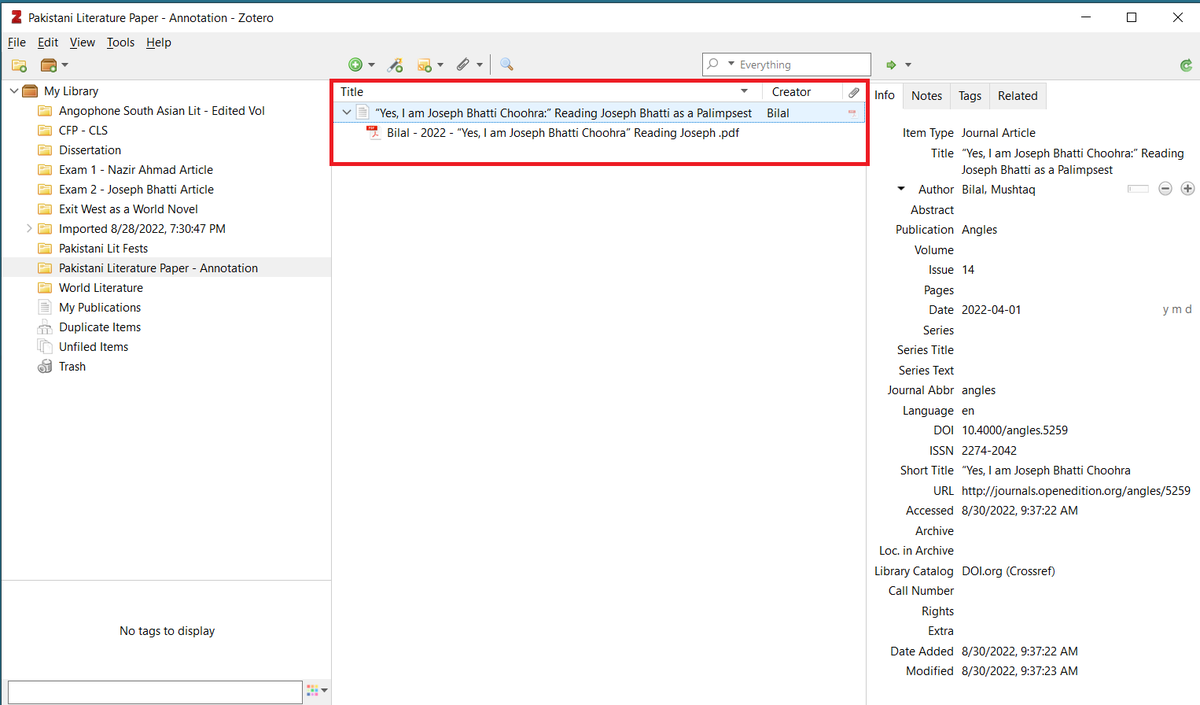Collapse the Joseph Bhatti article row arrow
This screenshot has height=705, width=1200.
346,113
